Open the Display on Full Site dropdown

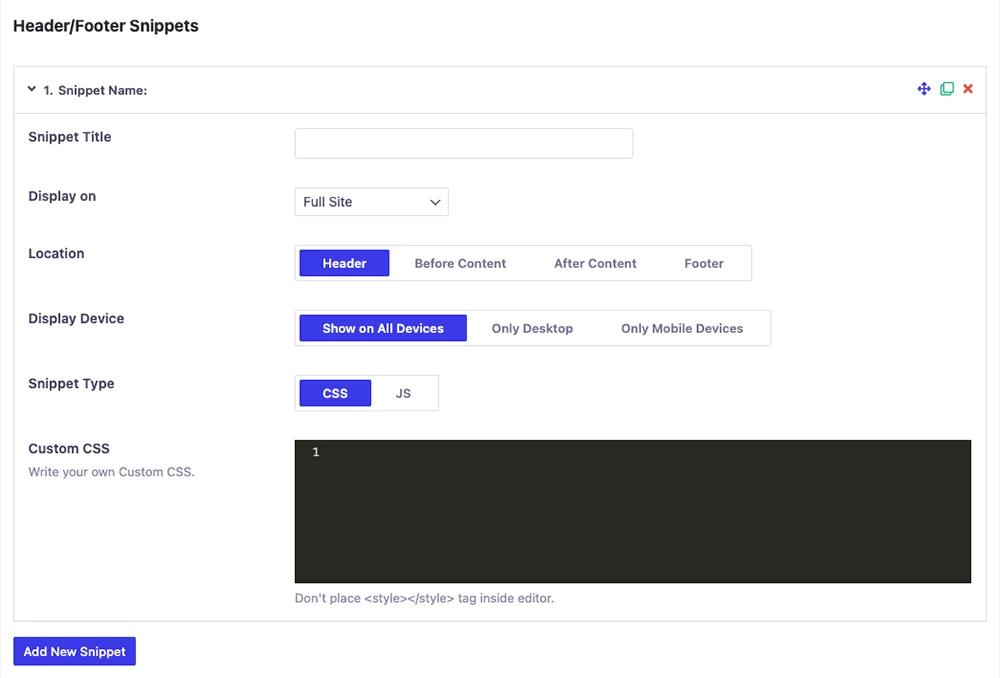coord(371,202)
